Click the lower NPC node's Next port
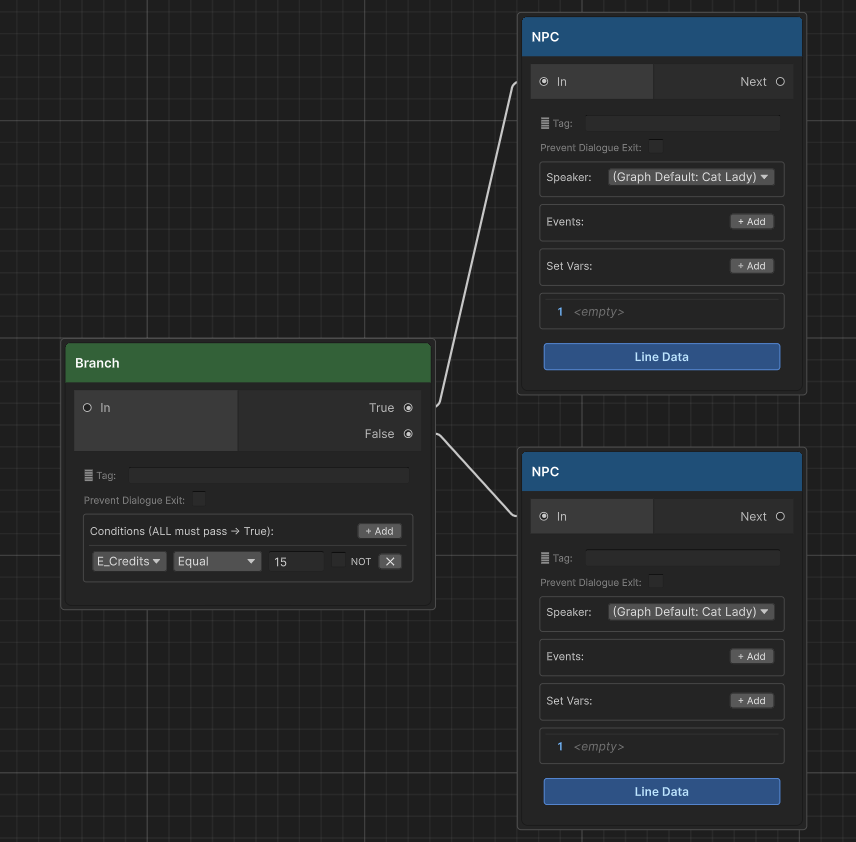The height and width of the screenshot is (842, 856). 780,517
